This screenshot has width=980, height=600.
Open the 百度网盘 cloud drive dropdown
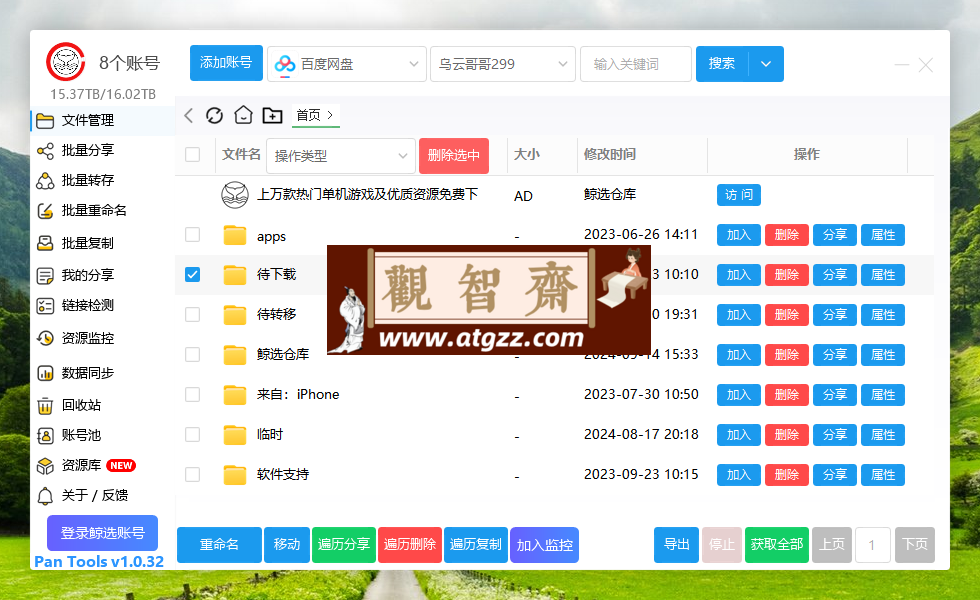click(x=347, y=64)
